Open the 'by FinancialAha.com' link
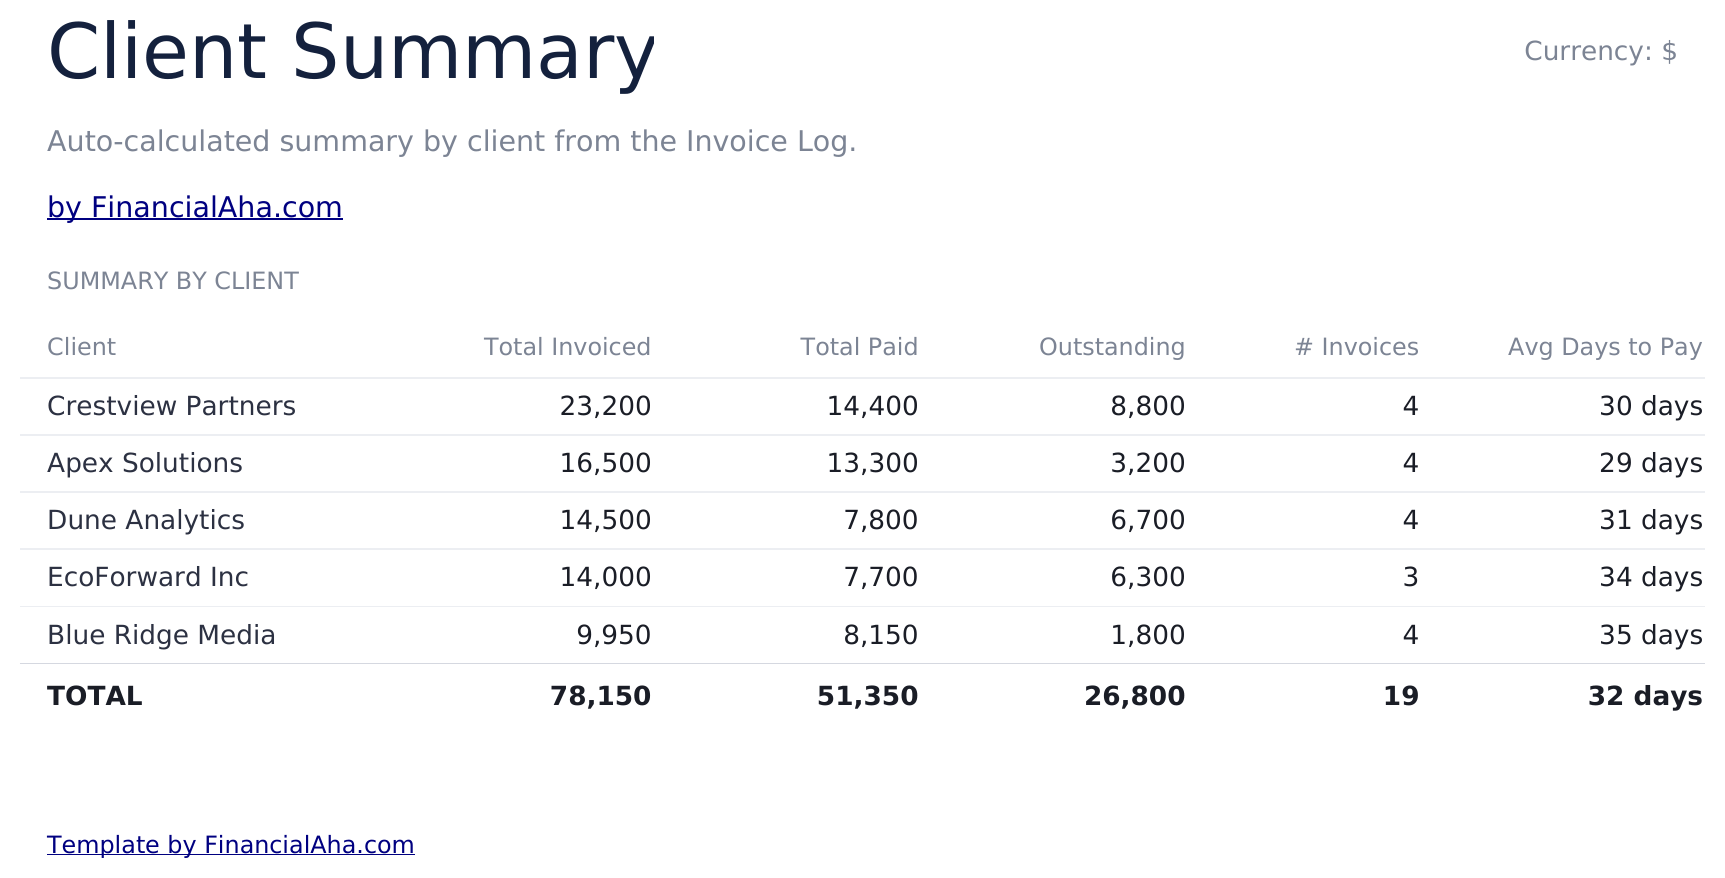1725x878 pixels. [195, 207]
